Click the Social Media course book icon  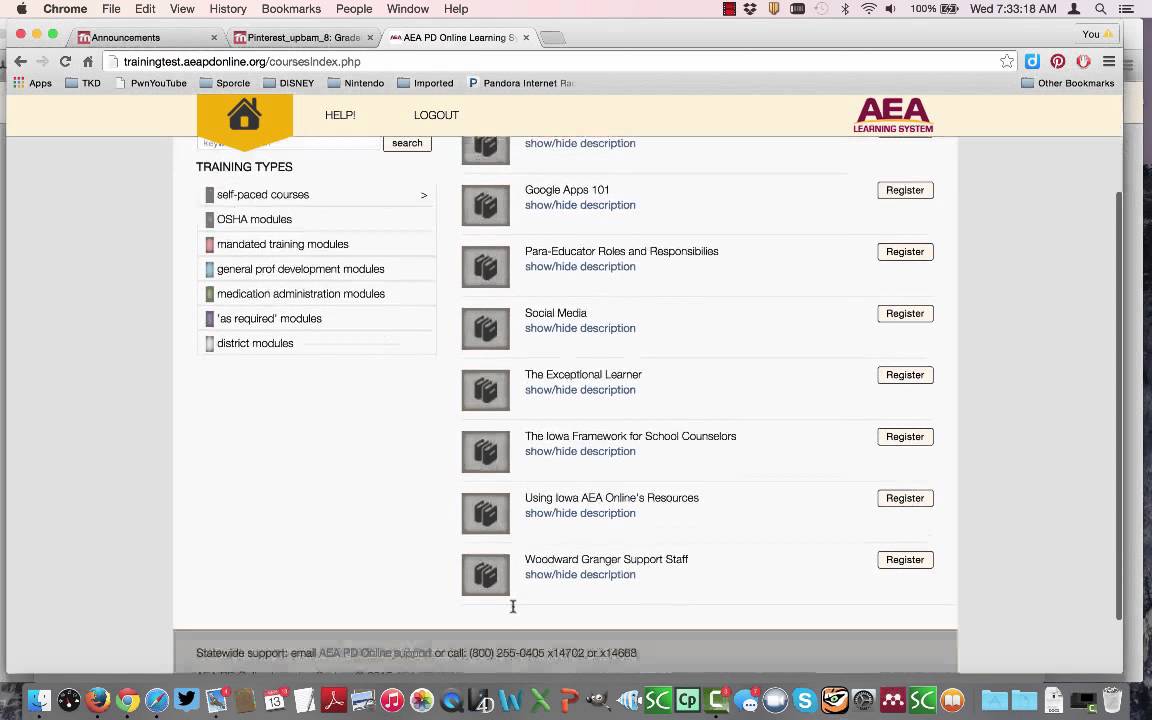point(486,328)
